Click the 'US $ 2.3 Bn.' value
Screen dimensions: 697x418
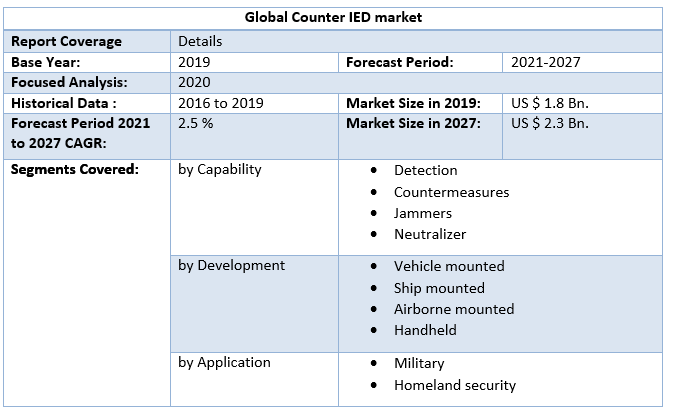click(549, 124)
